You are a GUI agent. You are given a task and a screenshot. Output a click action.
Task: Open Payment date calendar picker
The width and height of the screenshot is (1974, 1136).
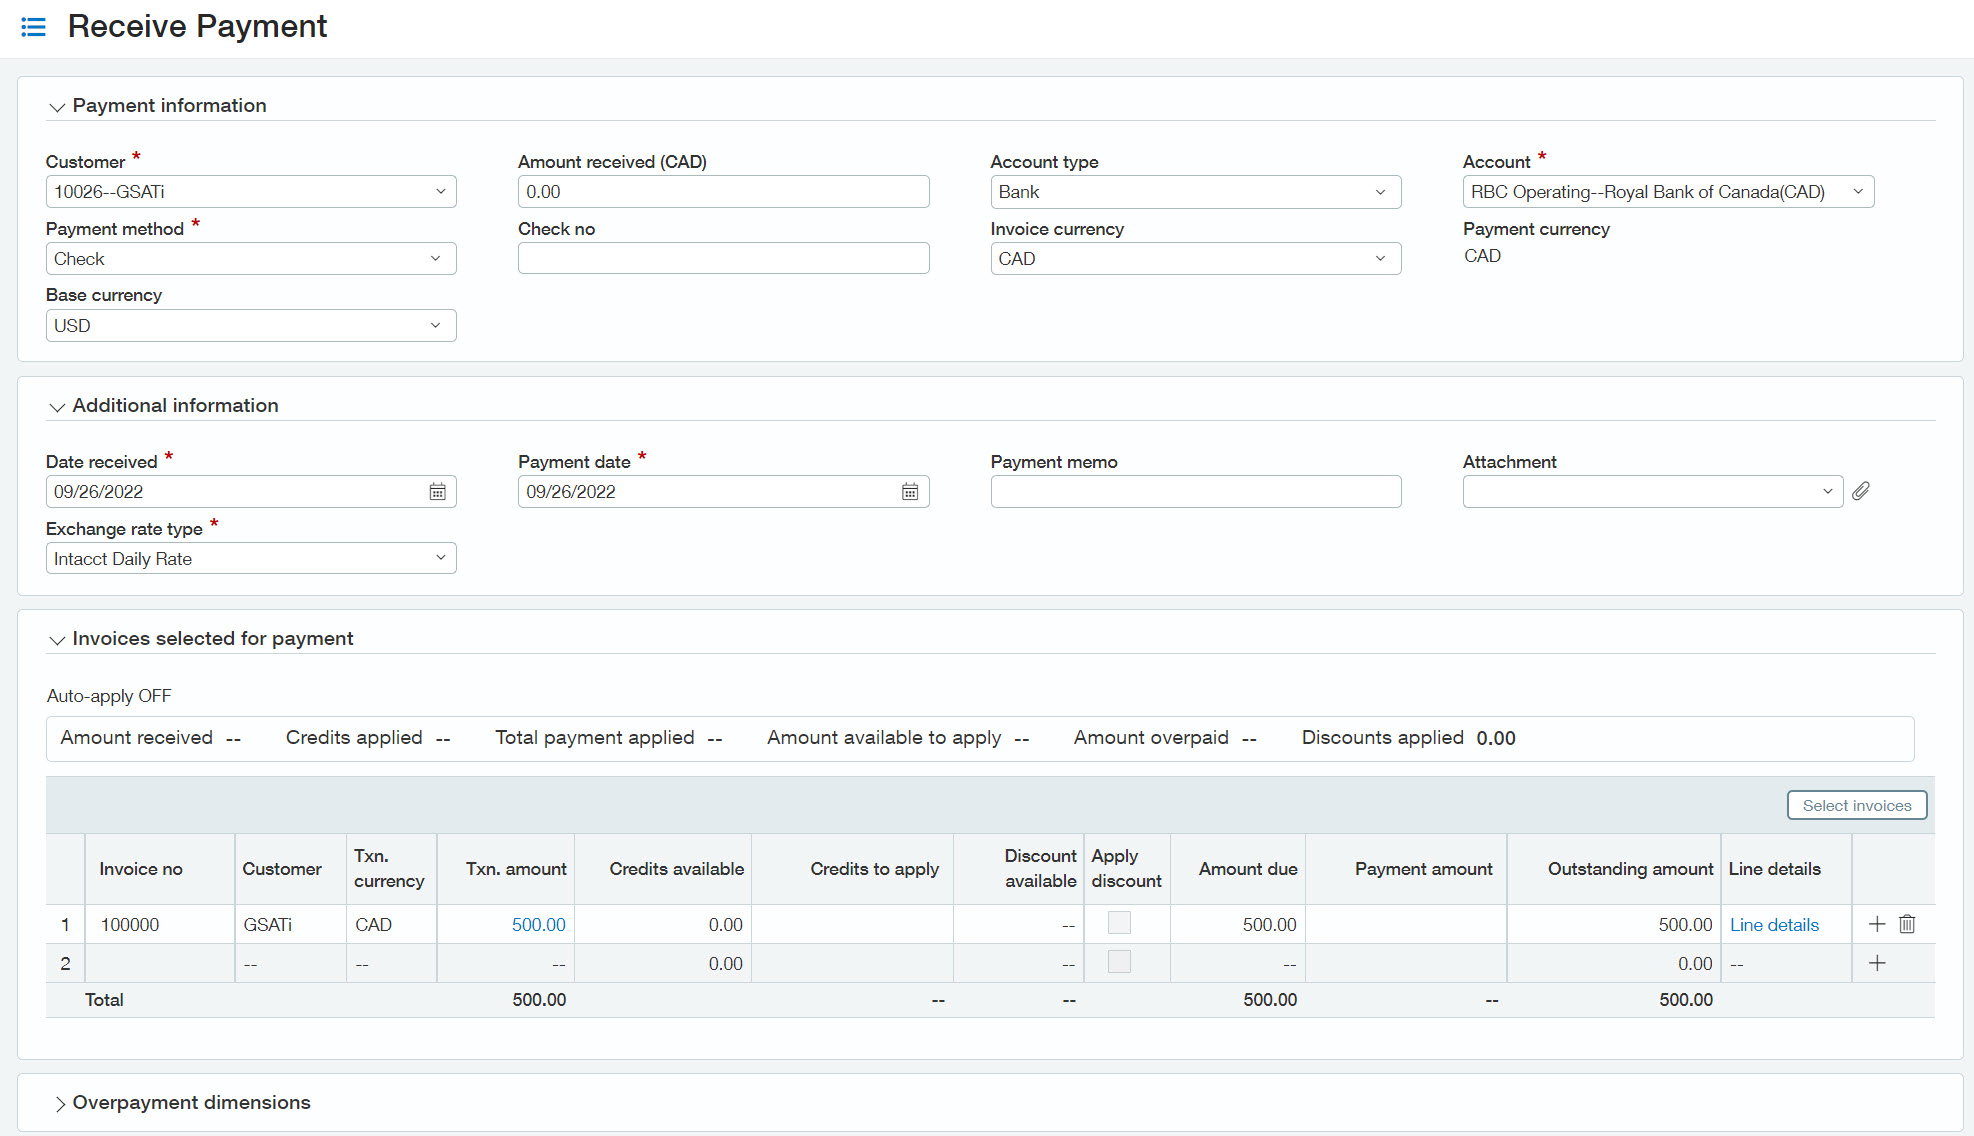point(909,492)
